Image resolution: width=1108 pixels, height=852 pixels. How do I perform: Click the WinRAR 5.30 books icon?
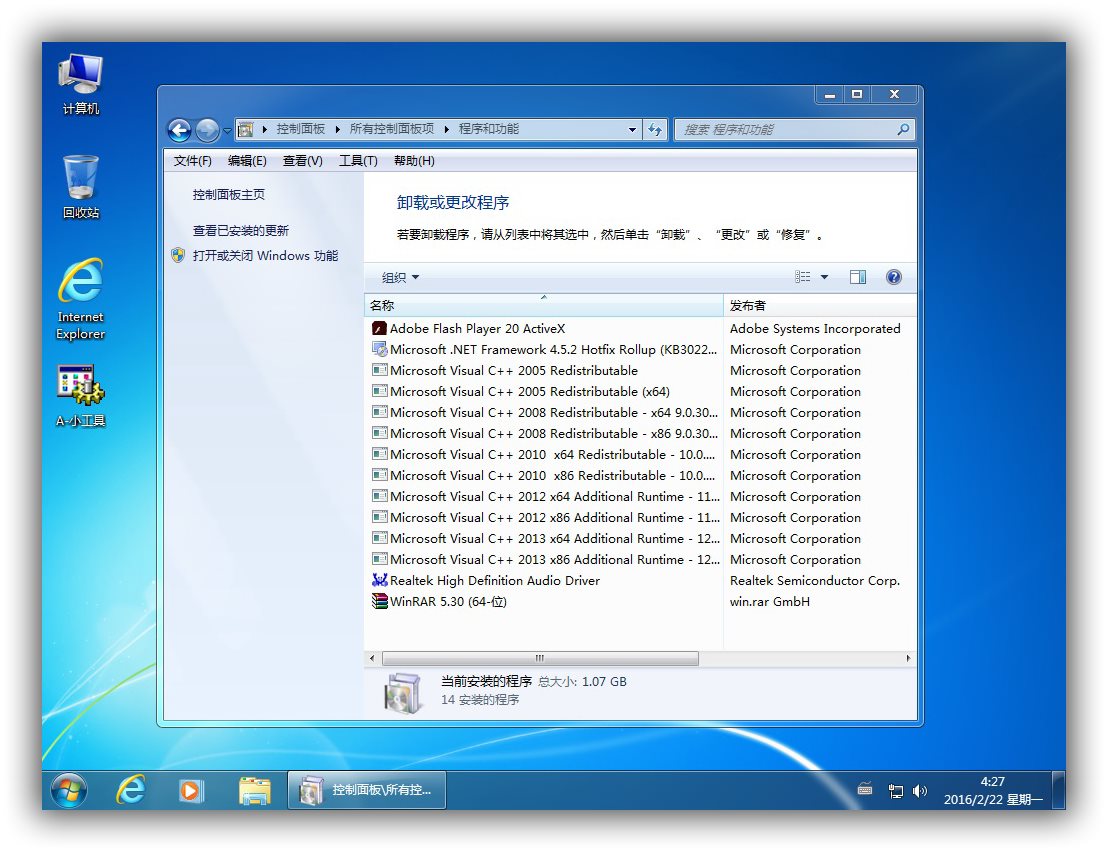point(379,601)
